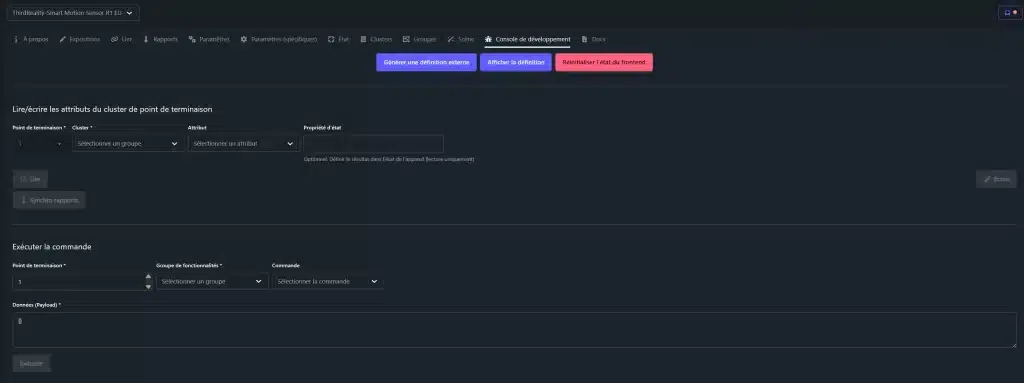Click the Écrire button on the right
The image size is (1024, 383).
[x=996, y=178]
